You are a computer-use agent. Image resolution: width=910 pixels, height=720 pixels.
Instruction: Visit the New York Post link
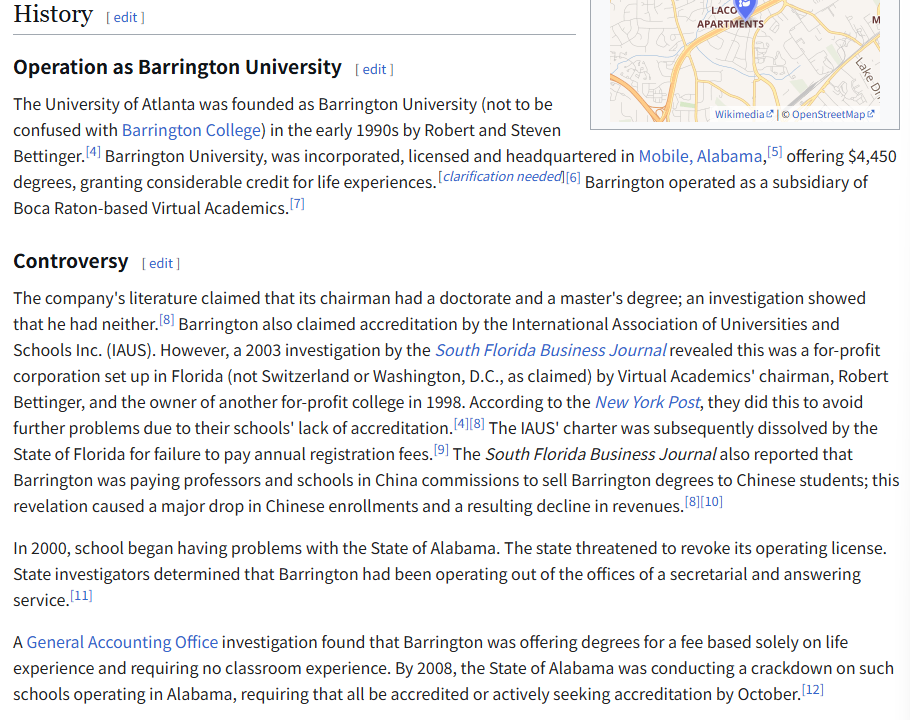[647, 402]
